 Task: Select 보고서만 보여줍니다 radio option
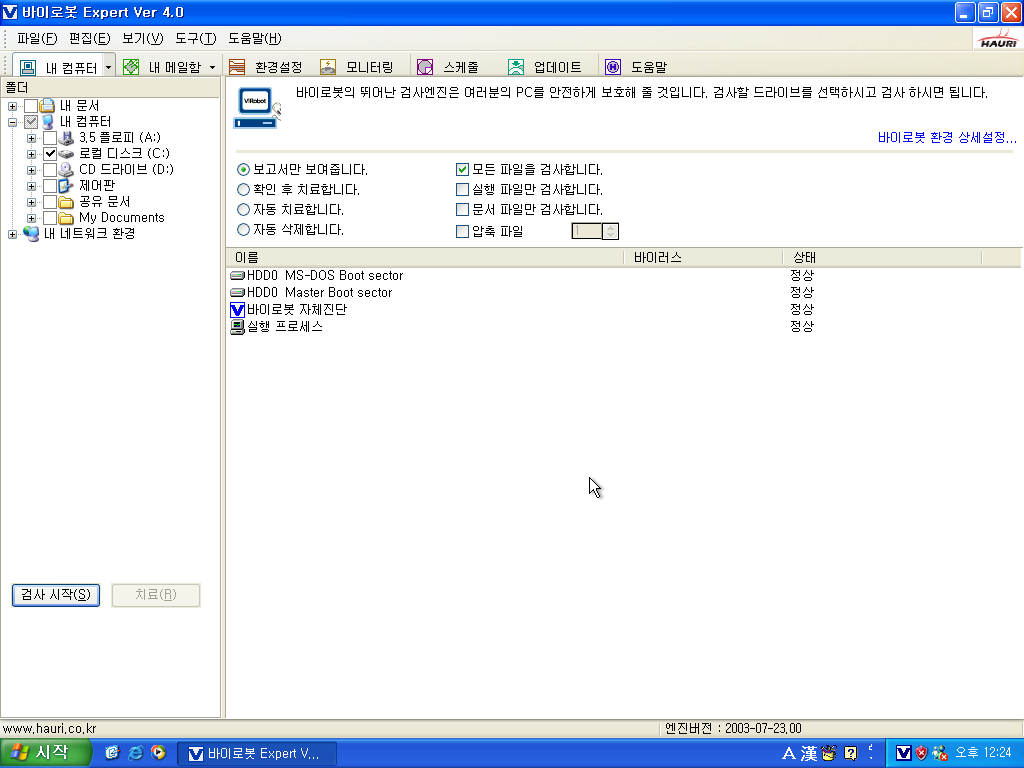244,170
